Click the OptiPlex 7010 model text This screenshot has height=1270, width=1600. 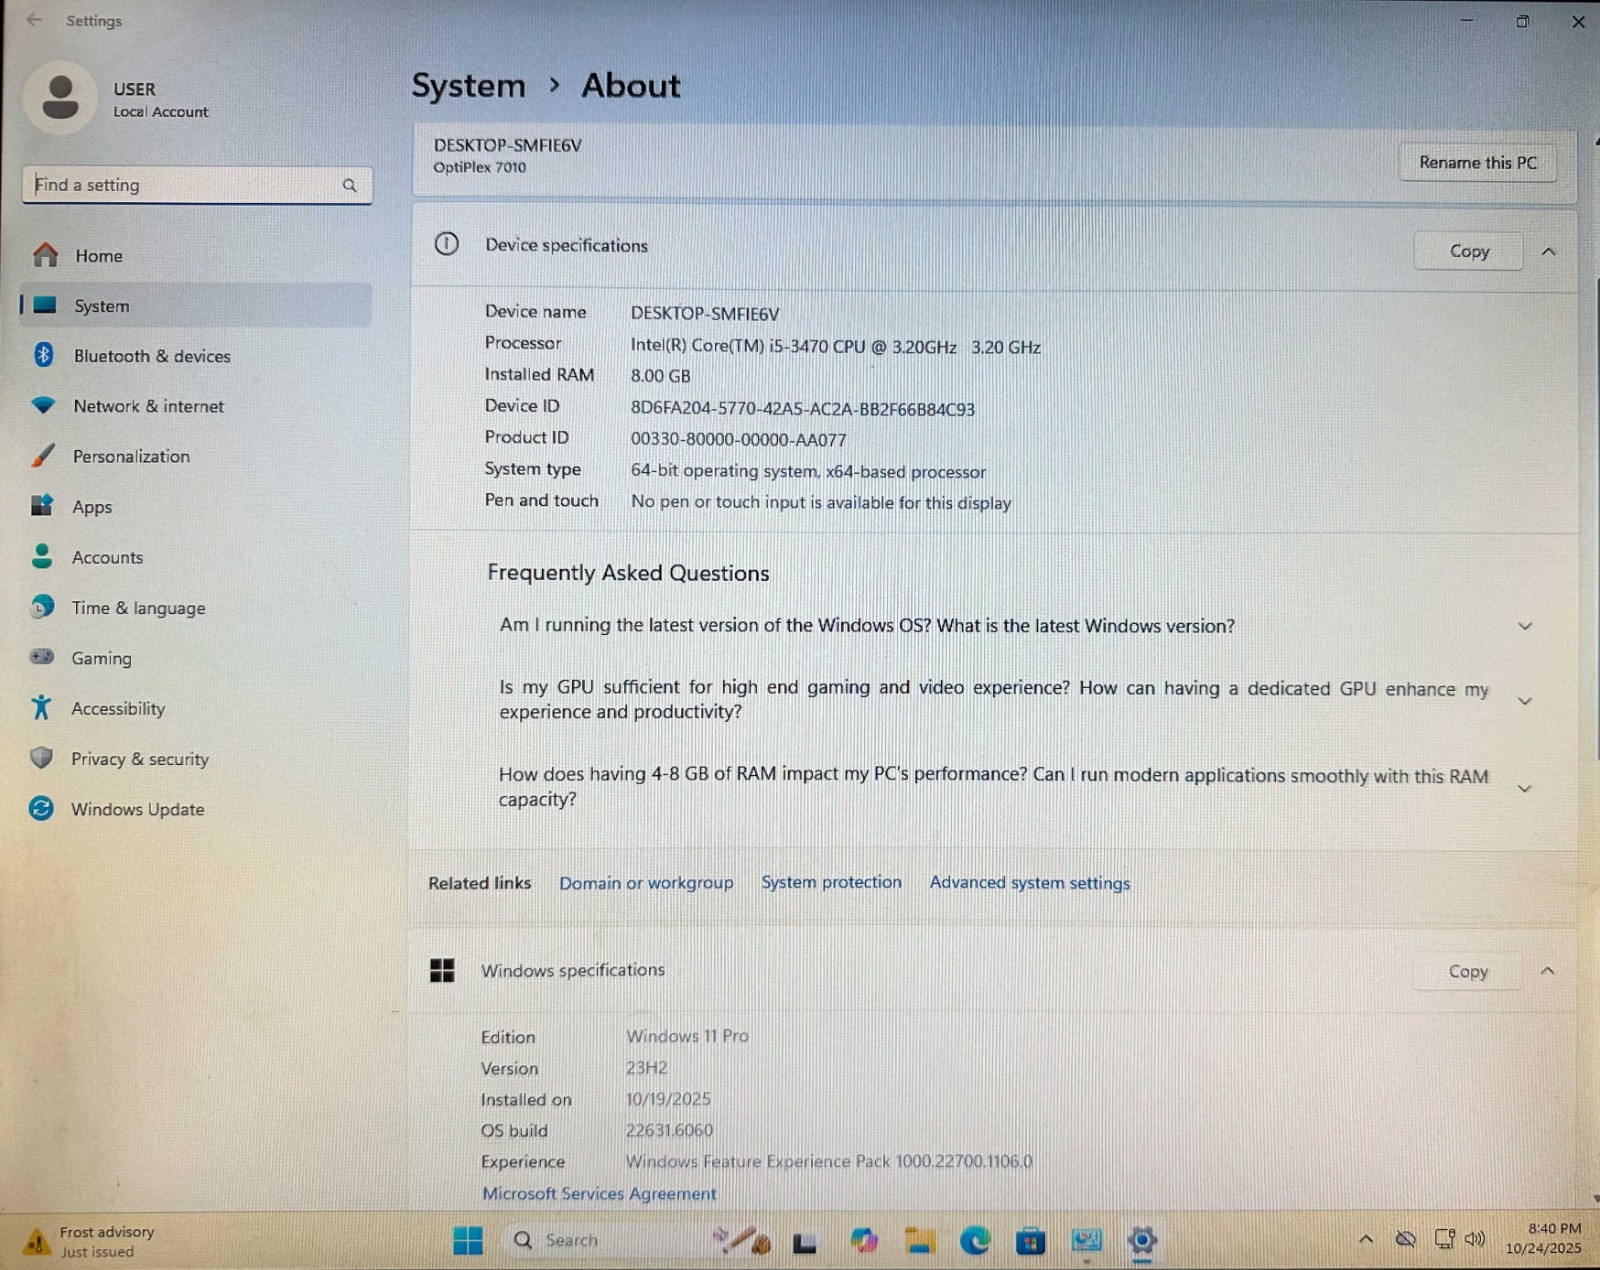click(479, 167)
